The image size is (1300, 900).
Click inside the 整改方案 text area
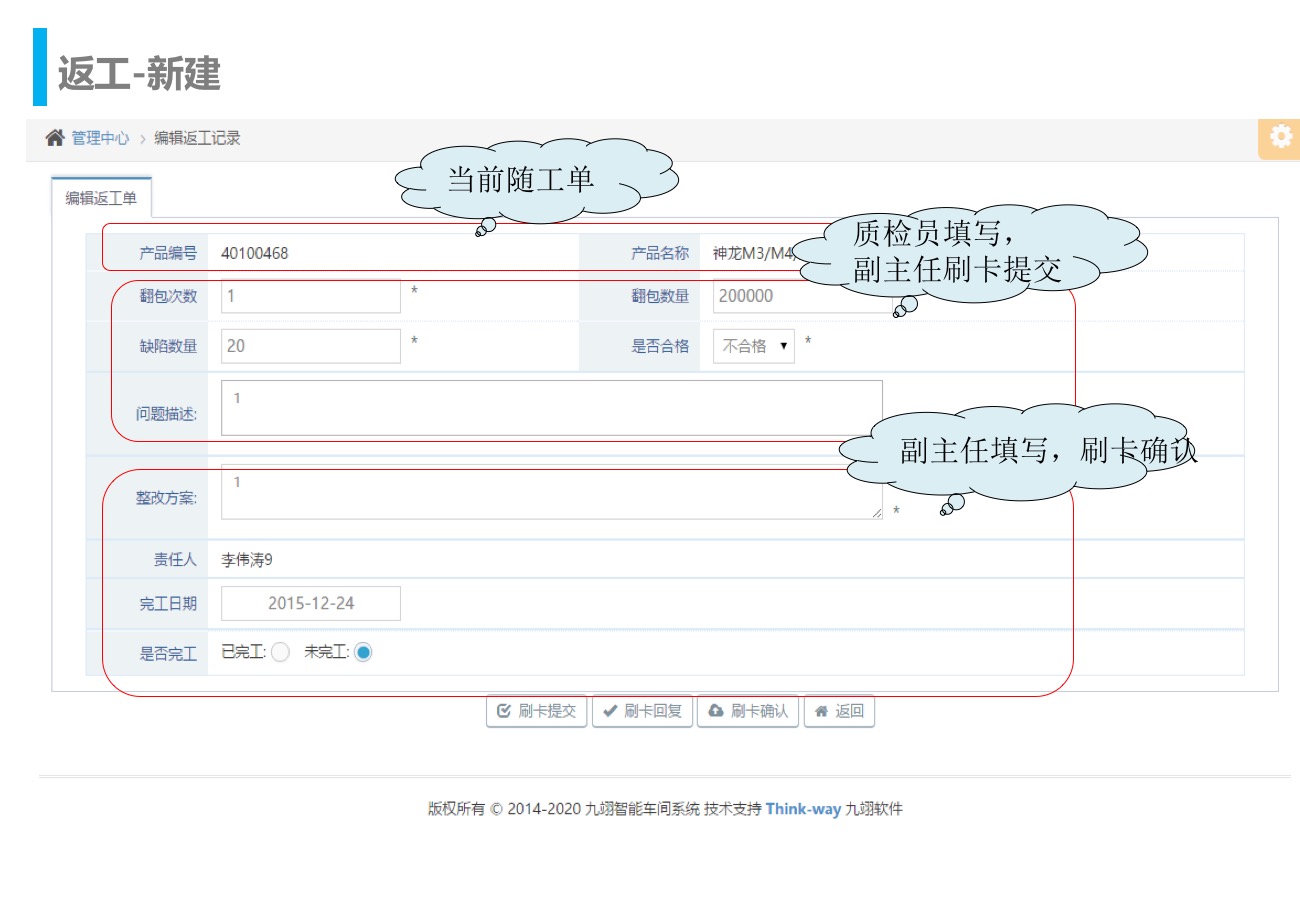pyautogui.click(x=550, y=493)
